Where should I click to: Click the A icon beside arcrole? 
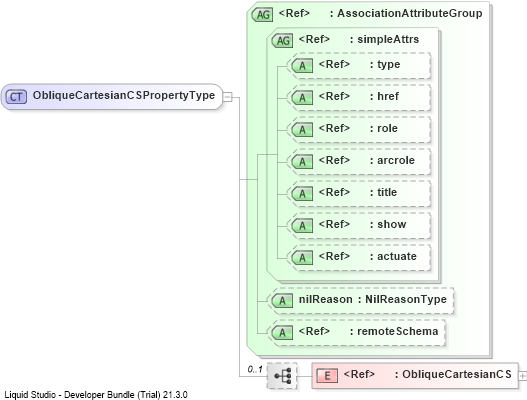302,161
